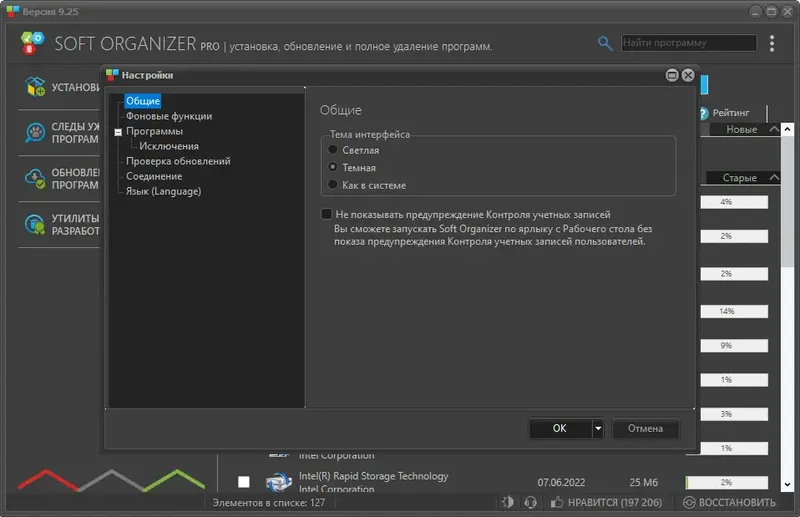Image resolution: width=800 pixels, height=517 pixels.
Task: Click the paw-print traces of removed programs icon
Action: pos(35,133)
